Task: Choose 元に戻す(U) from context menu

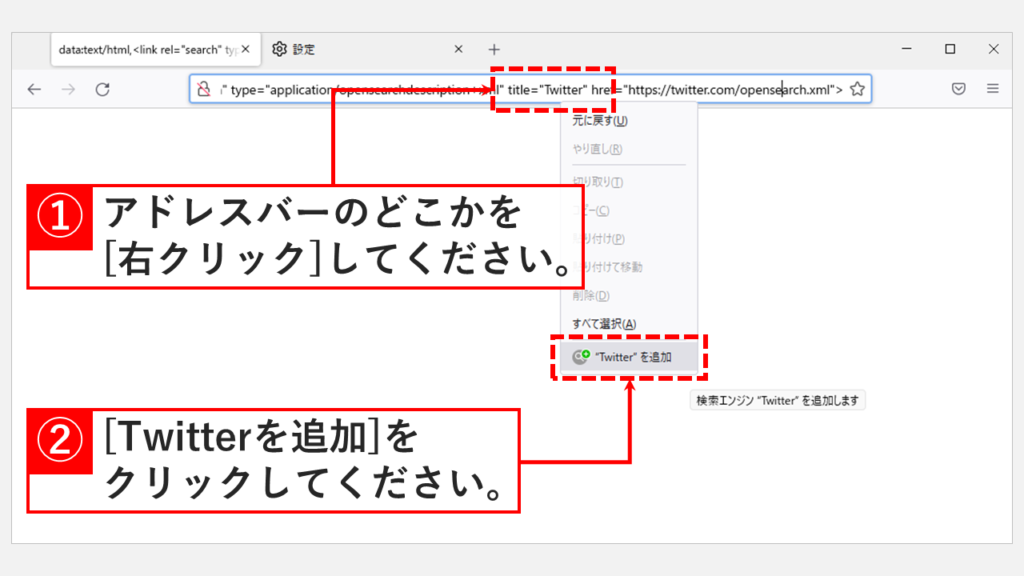Action: [x=600, y=121]
